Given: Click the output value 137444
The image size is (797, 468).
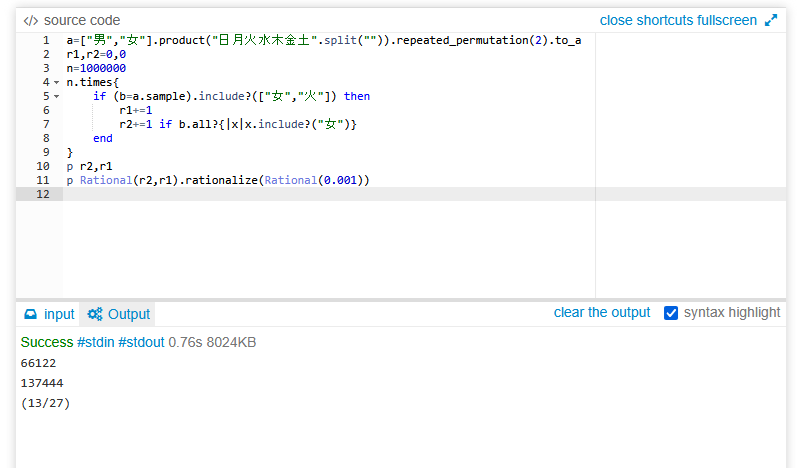Looking at the screenshot, I should pyautogui.click(x=42, y=383).
